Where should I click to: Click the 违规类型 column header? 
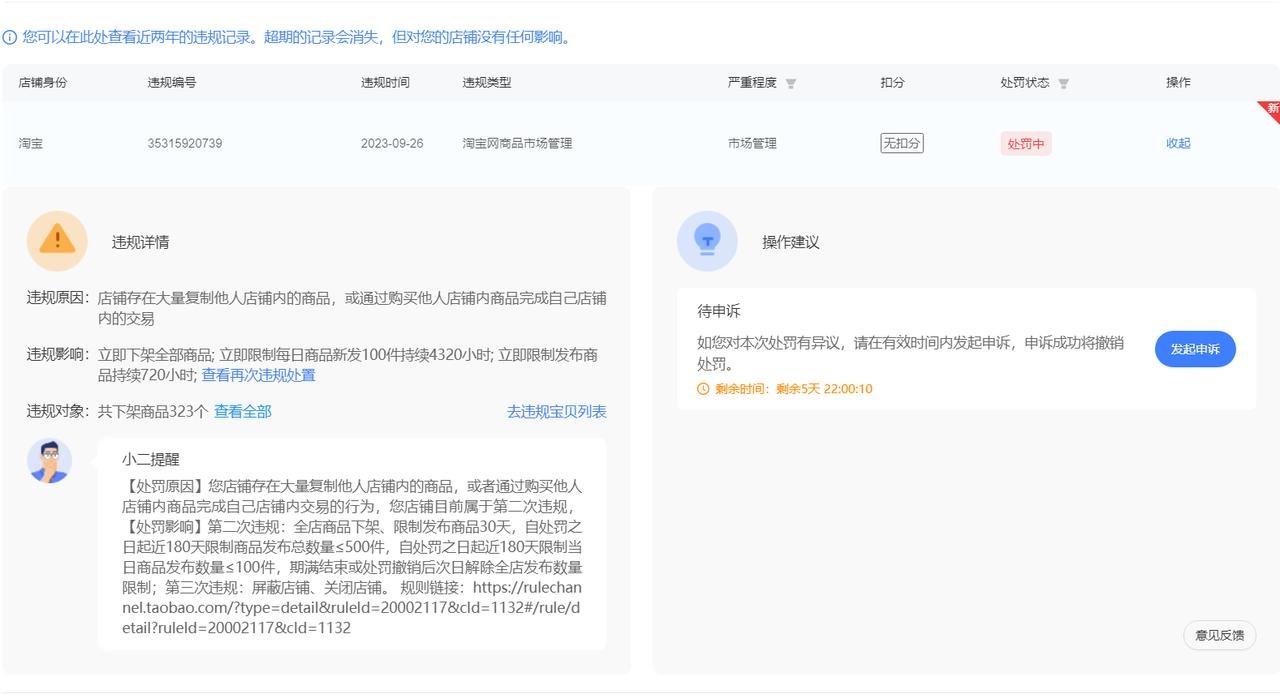[x=486, y=83]
